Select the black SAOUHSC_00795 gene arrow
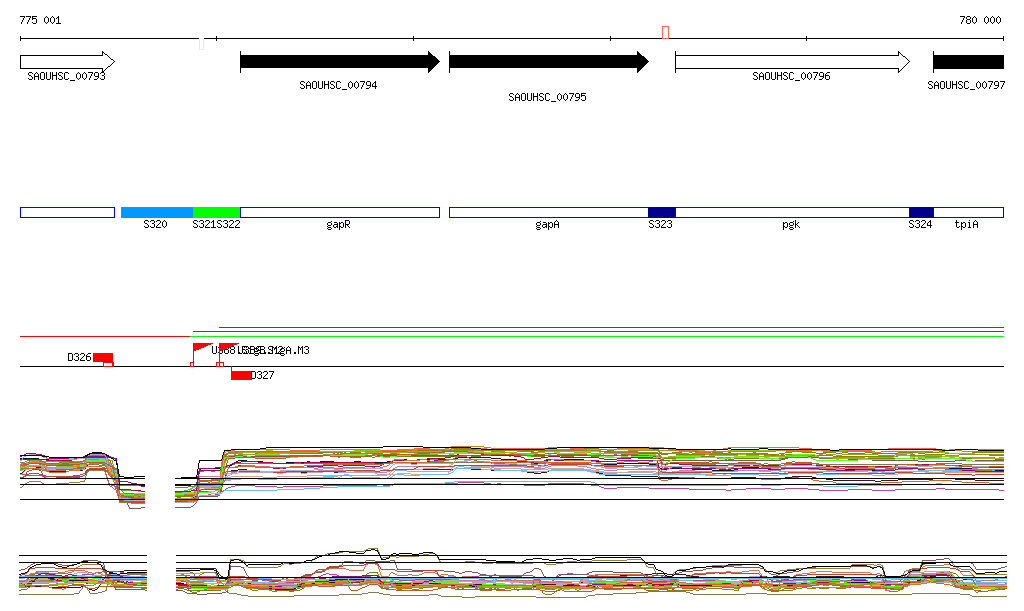Image resolution: width=1024 pixels, height=611 pixels. coord(548,62)
